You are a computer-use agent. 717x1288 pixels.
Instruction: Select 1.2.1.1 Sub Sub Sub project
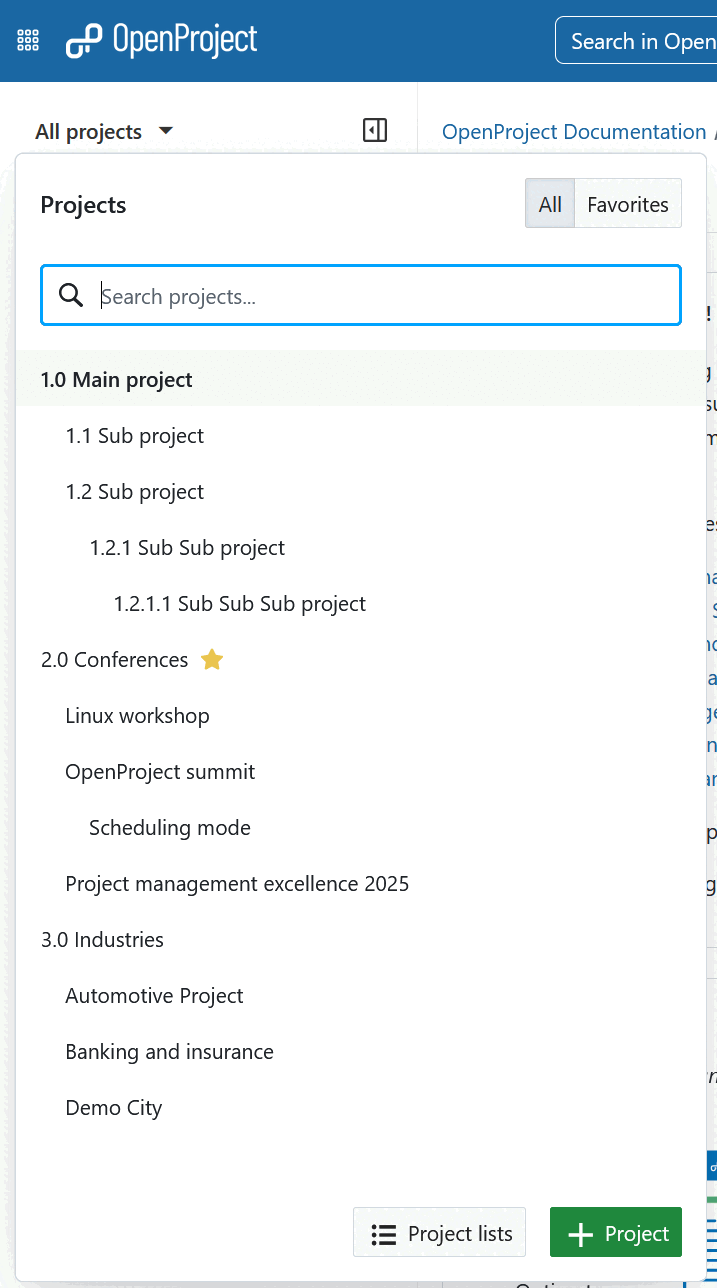240,603
